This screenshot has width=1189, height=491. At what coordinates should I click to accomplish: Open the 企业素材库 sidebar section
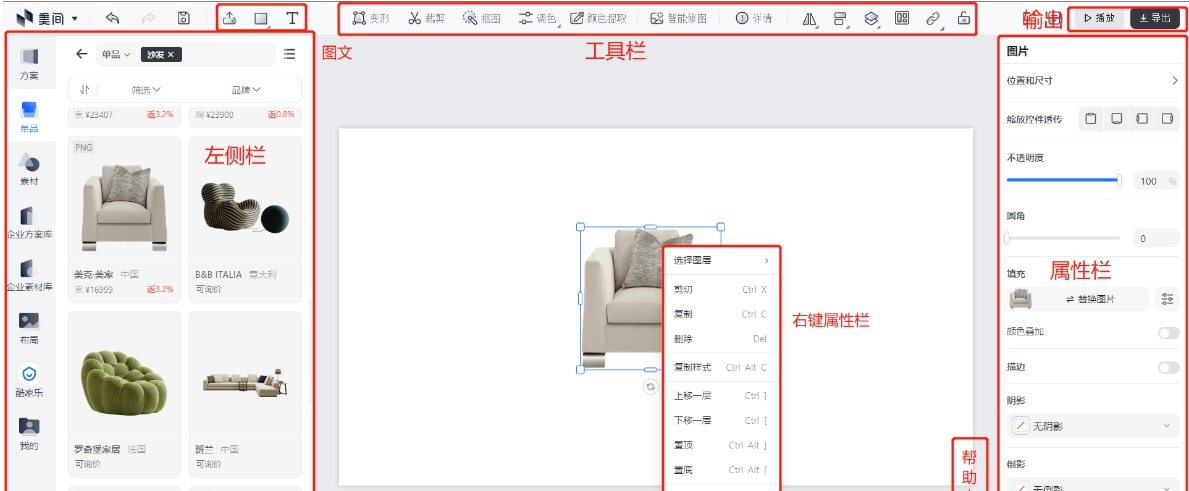29,275
